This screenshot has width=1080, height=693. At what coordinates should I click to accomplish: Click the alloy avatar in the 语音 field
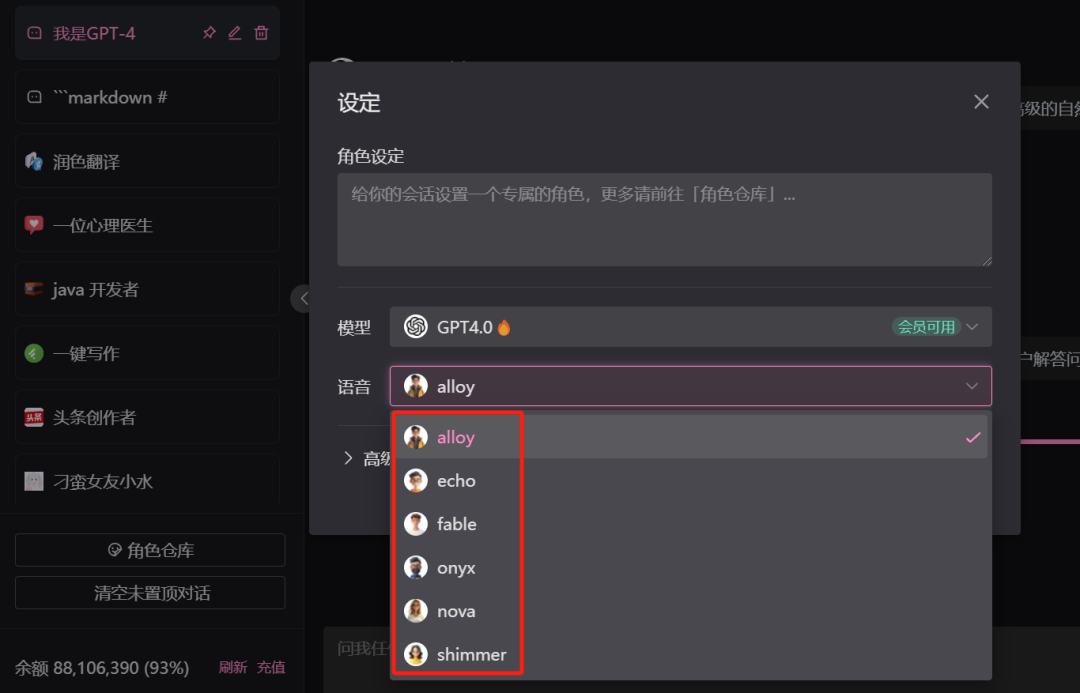click(x=415, y=386)
